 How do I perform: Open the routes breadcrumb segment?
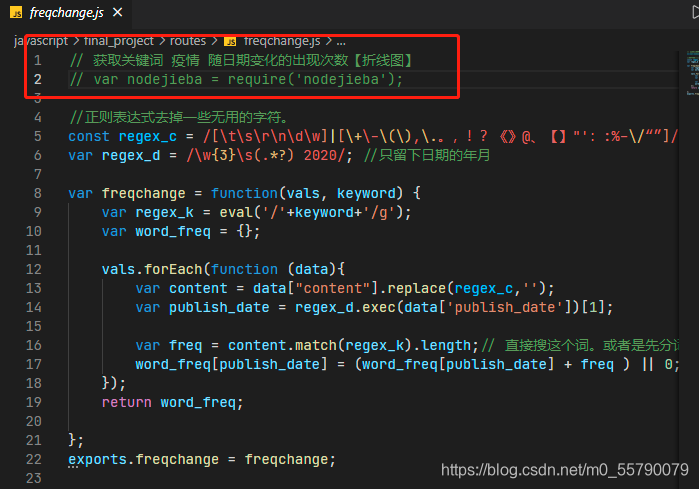click(x=188, y=41)
